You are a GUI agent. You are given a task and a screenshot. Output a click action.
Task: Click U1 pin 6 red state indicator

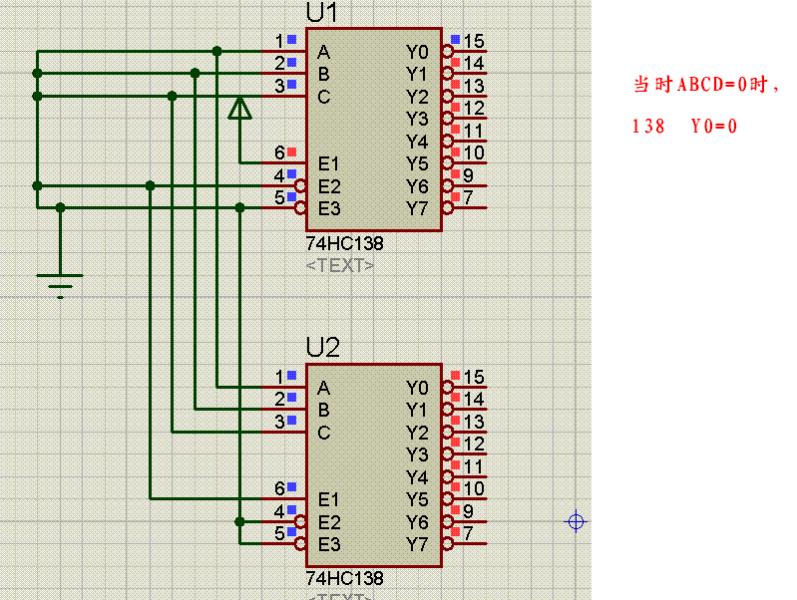click(291, 152)
